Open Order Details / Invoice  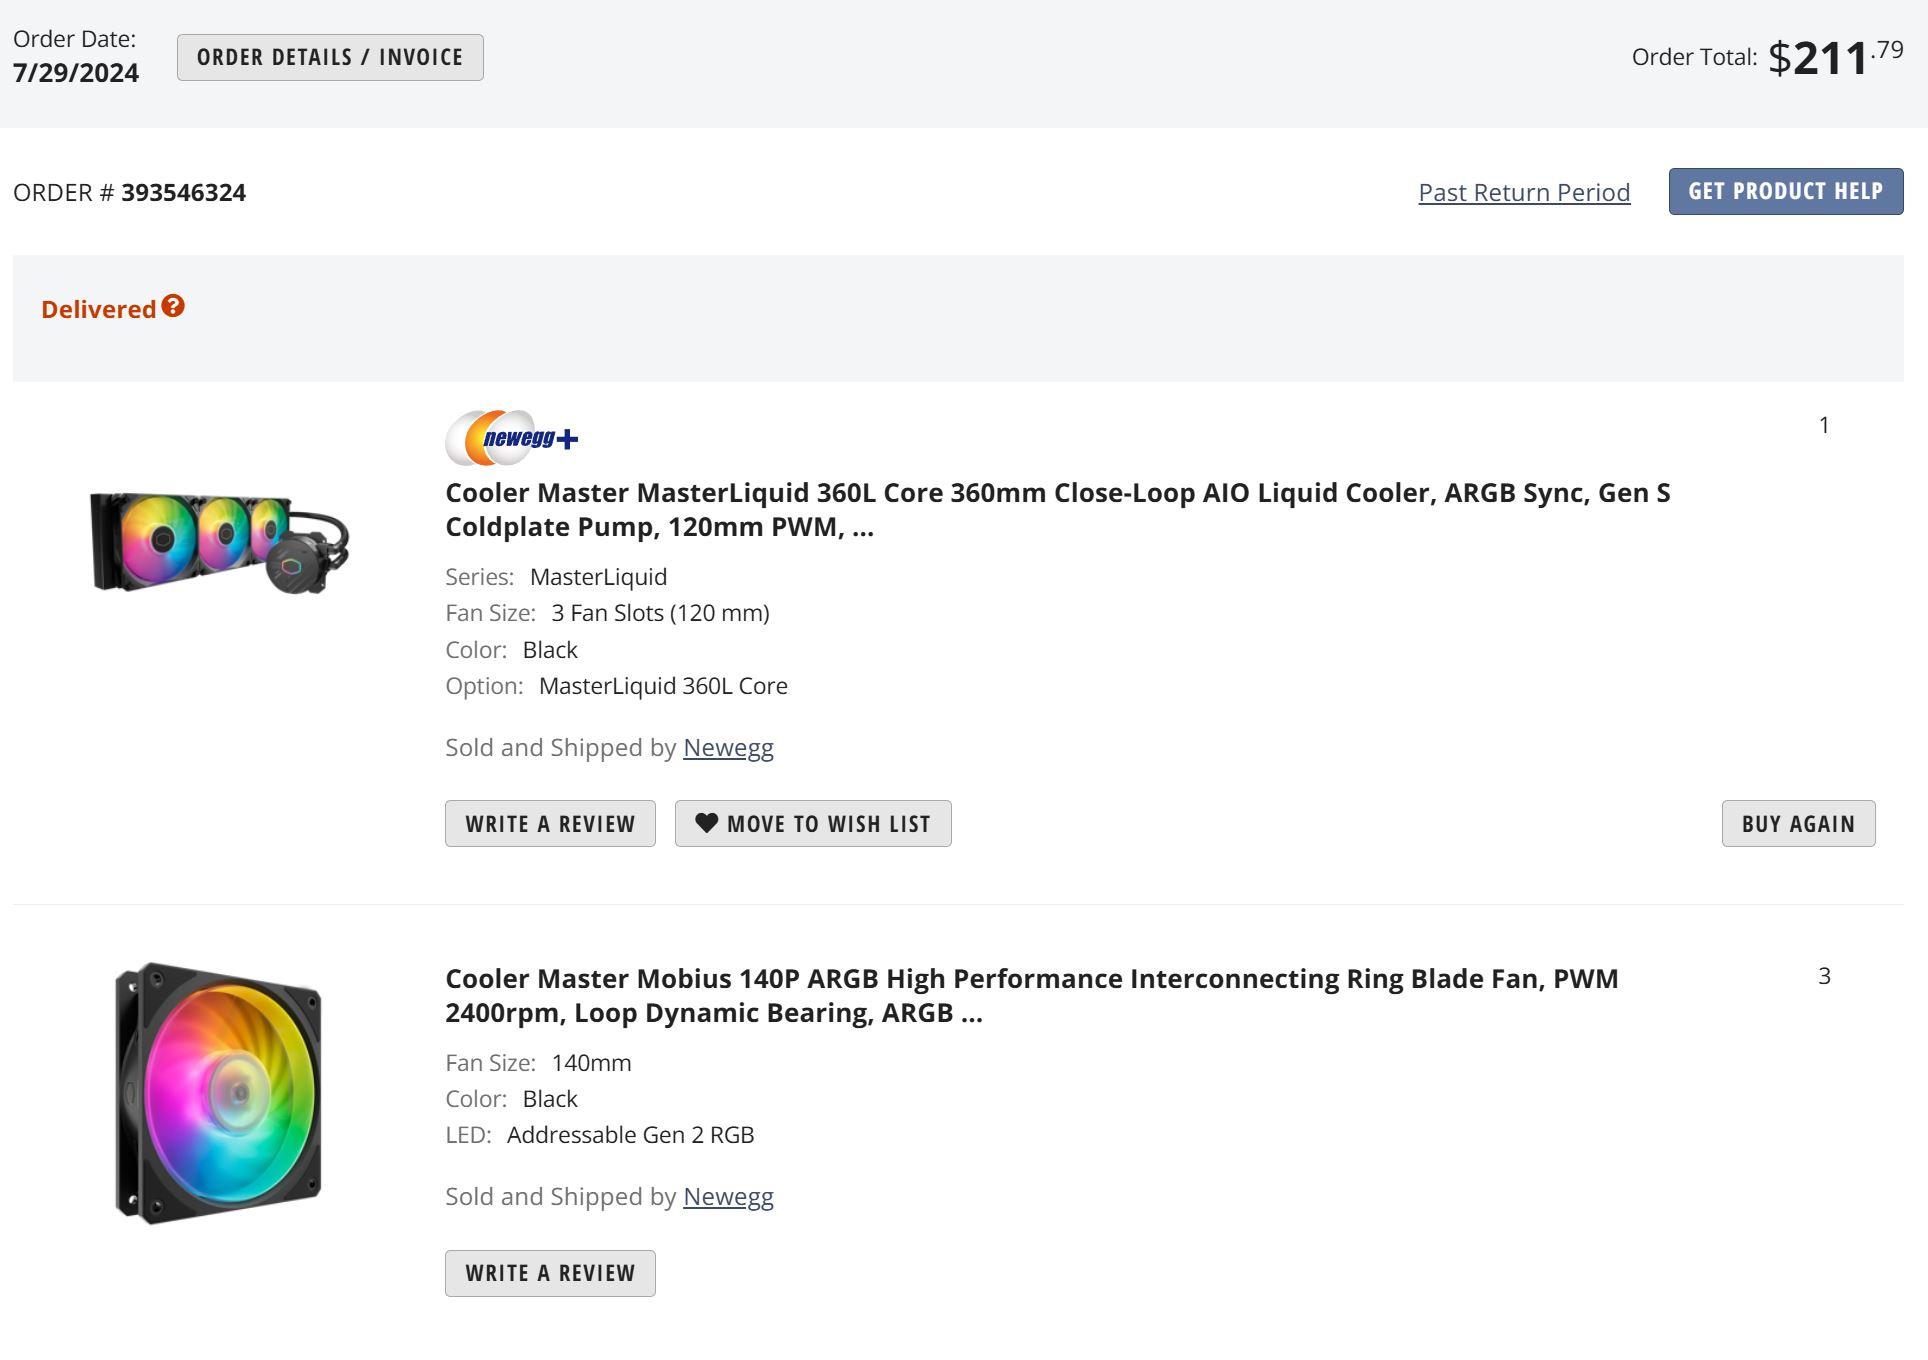pyautogui.click(x=330, y=57)
